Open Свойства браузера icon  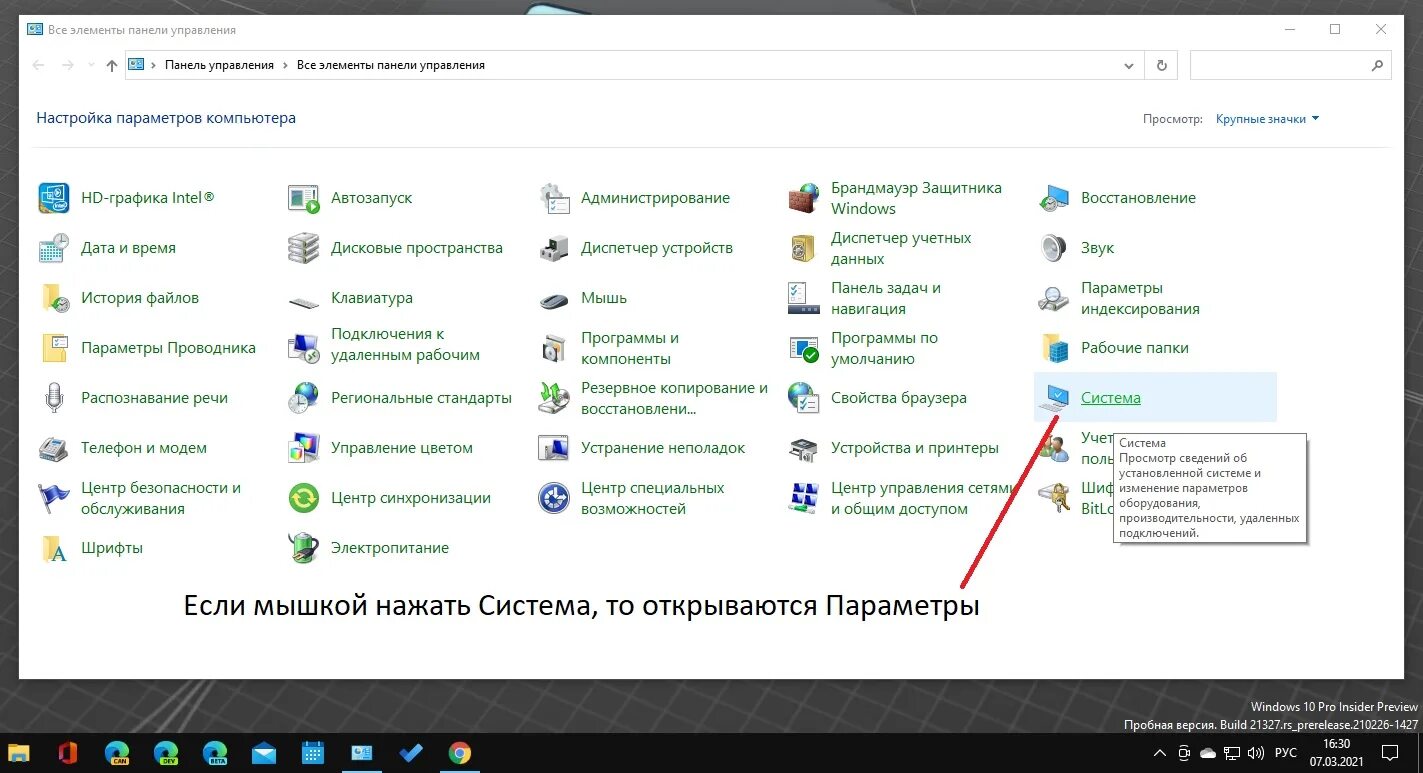(804, 398)
